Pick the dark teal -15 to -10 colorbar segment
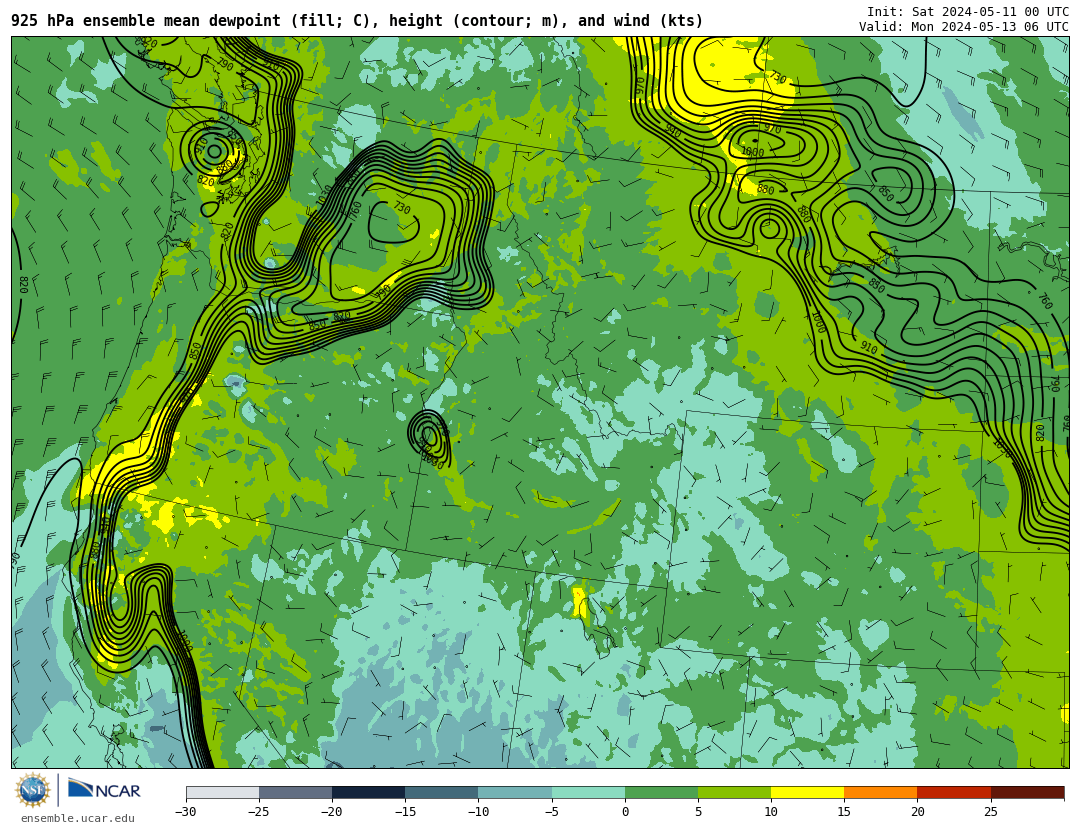 [x=442, y=792]
